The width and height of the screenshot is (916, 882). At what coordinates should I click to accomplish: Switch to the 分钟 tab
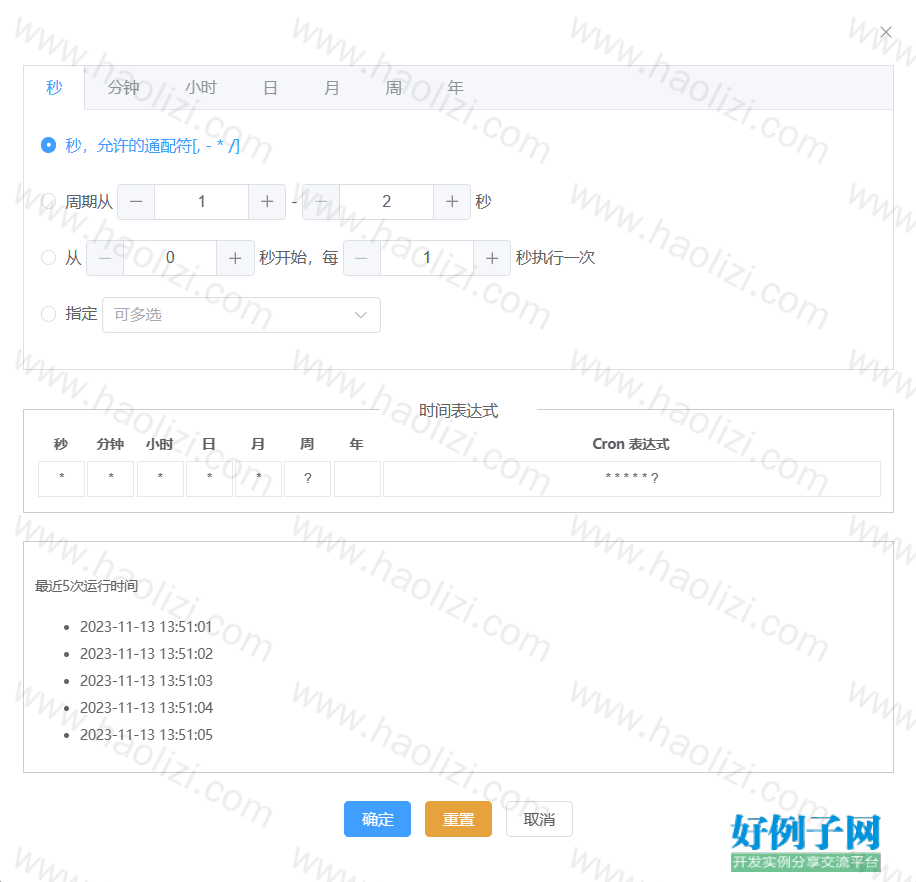(x=123, y=88)
